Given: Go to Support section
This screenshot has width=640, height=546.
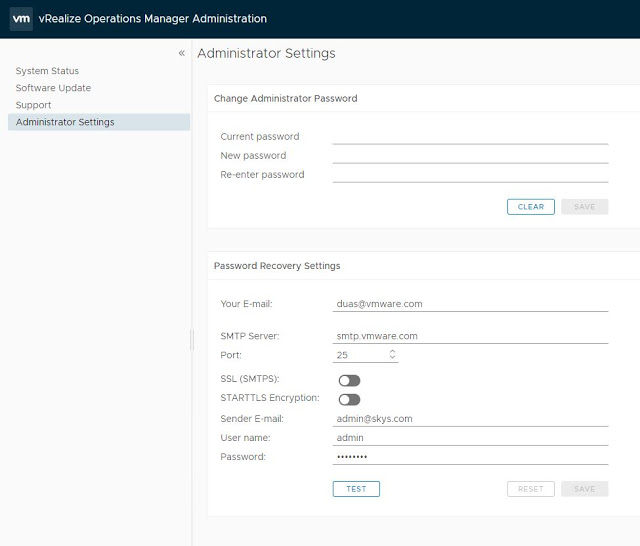Looking at the screenshot, I should click(33, 105).
